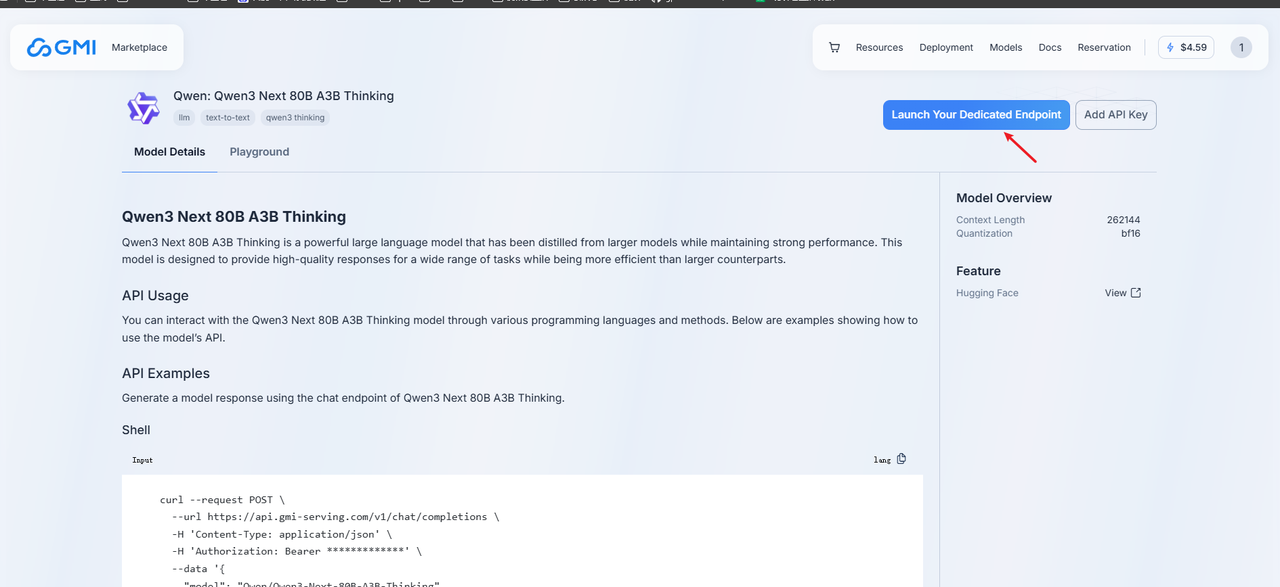
Task: Click the model title next to logo
Action: click(x=284, y=96)
